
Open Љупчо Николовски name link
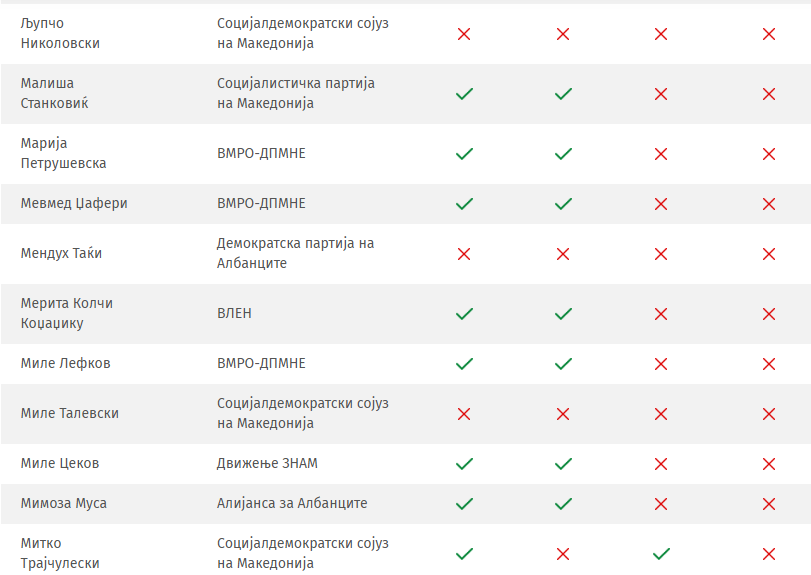60,33
